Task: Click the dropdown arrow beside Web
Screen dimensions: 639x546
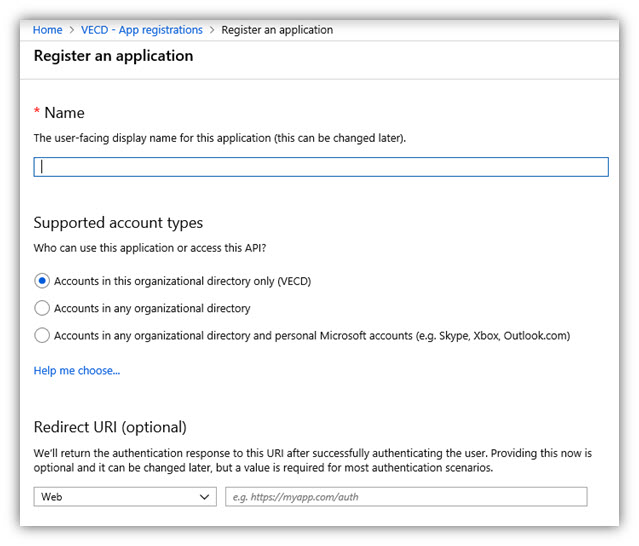Action: point(204,497)
